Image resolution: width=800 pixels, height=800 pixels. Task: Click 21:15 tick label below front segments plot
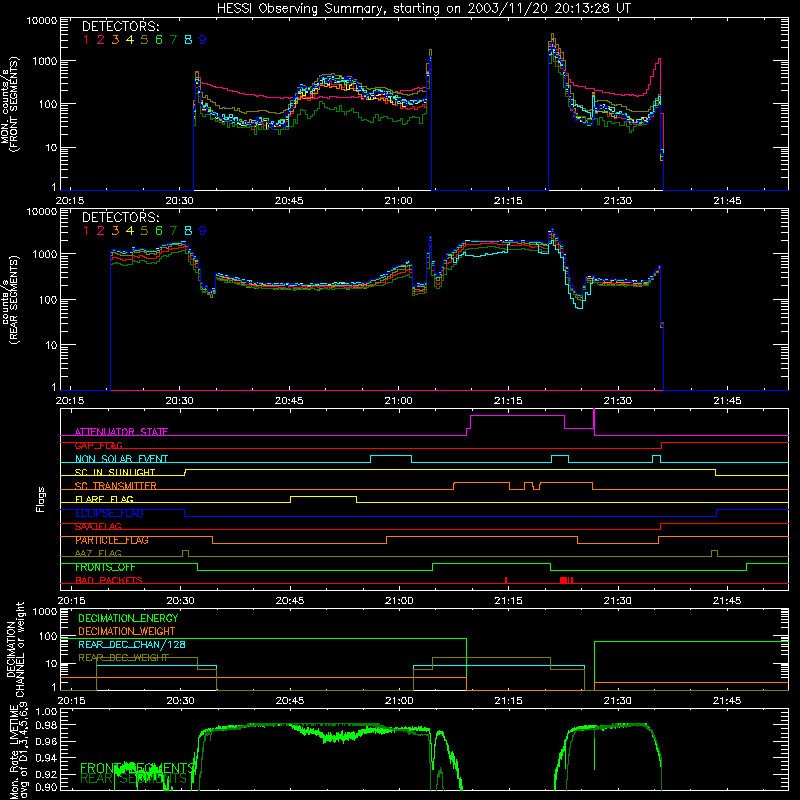tap(508, 201)
